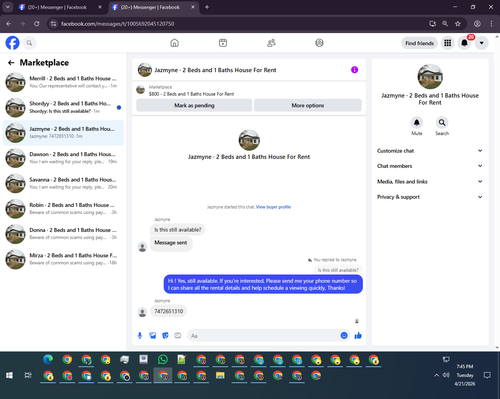The image size is (500, 399).
Task: Open the Mirza conversation
Action: [x=63, y=259]
